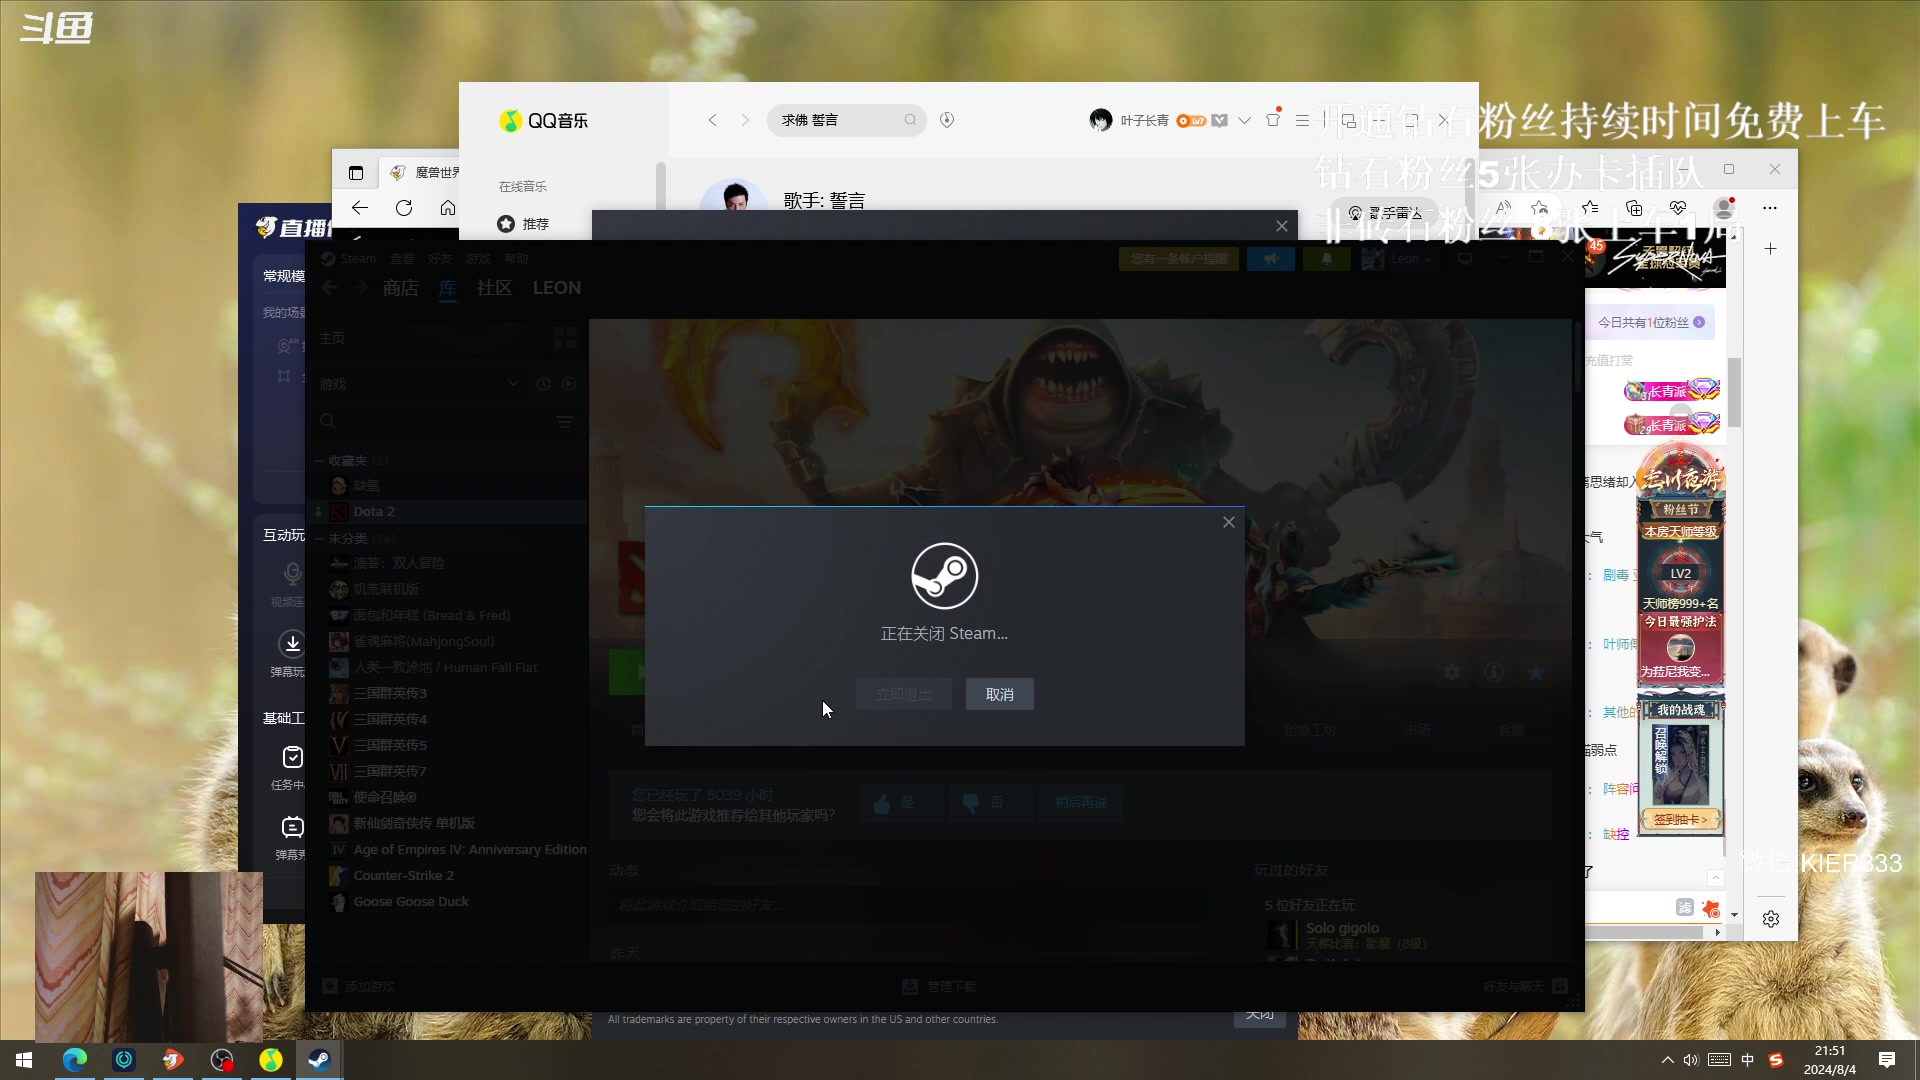Click Edge's Collections icon

click(1634, 208)
